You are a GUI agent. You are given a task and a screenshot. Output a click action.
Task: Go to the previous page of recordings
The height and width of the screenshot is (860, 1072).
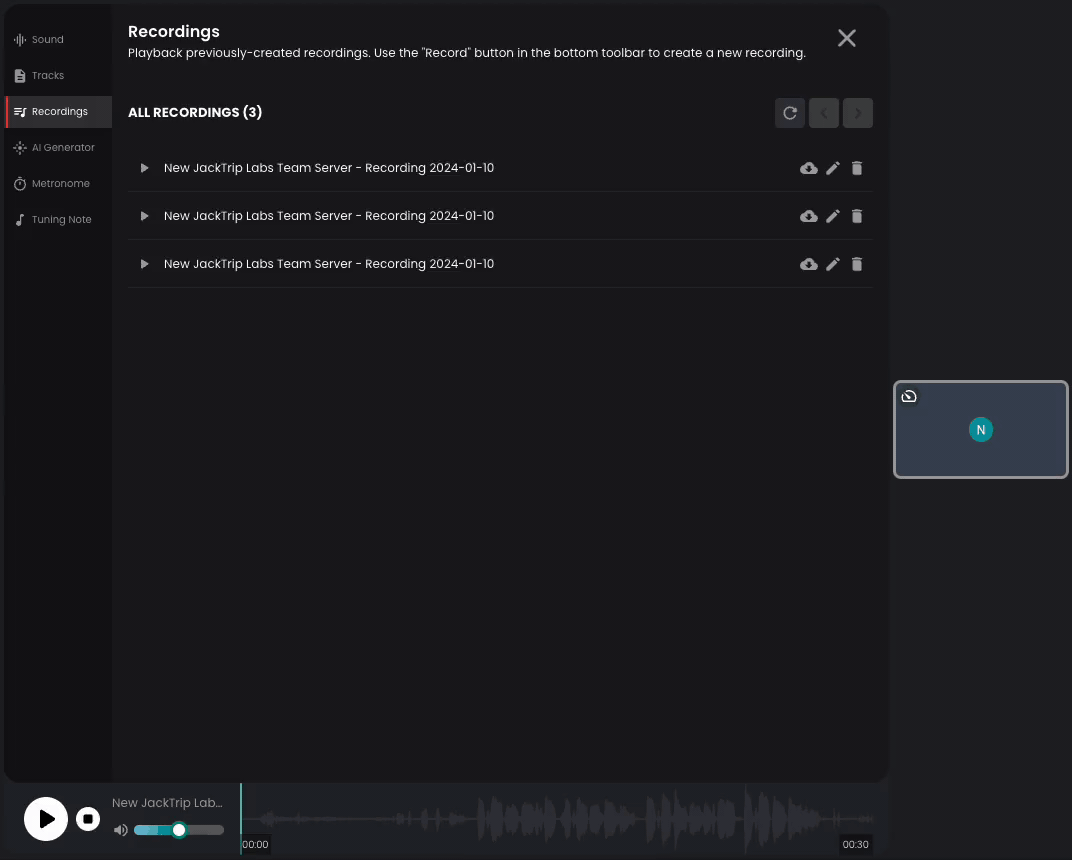pos(823,112)
